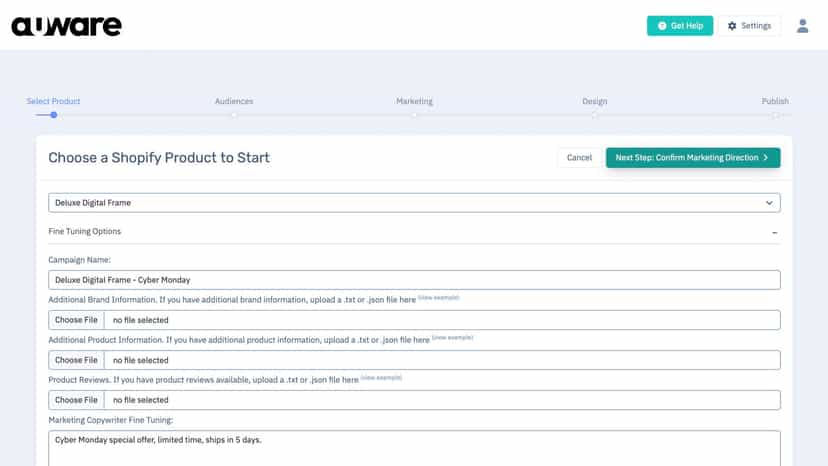Click the Get Help question icon

point(662,26)
